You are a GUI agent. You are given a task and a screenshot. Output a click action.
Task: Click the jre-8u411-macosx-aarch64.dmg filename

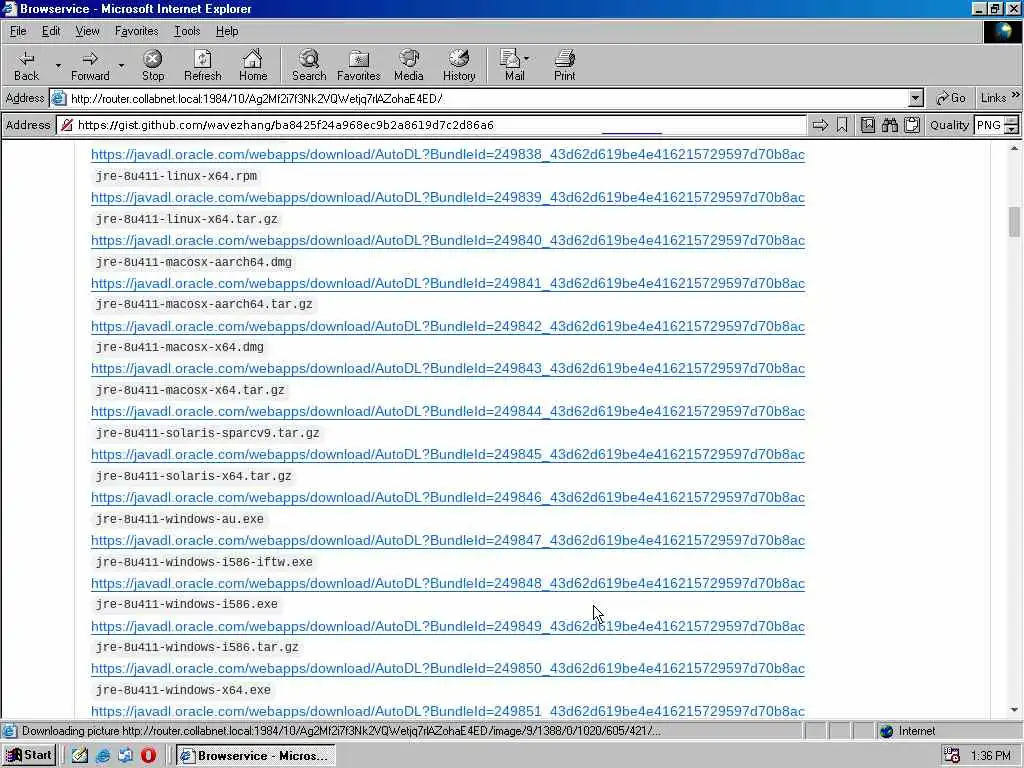194,262
